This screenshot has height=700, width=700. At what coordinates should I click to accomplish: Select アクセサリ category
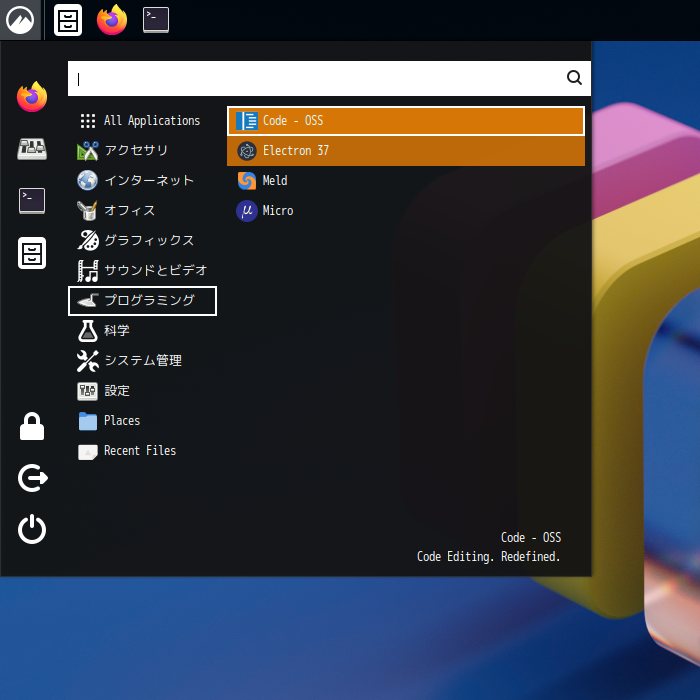click(x=142, y=150)
